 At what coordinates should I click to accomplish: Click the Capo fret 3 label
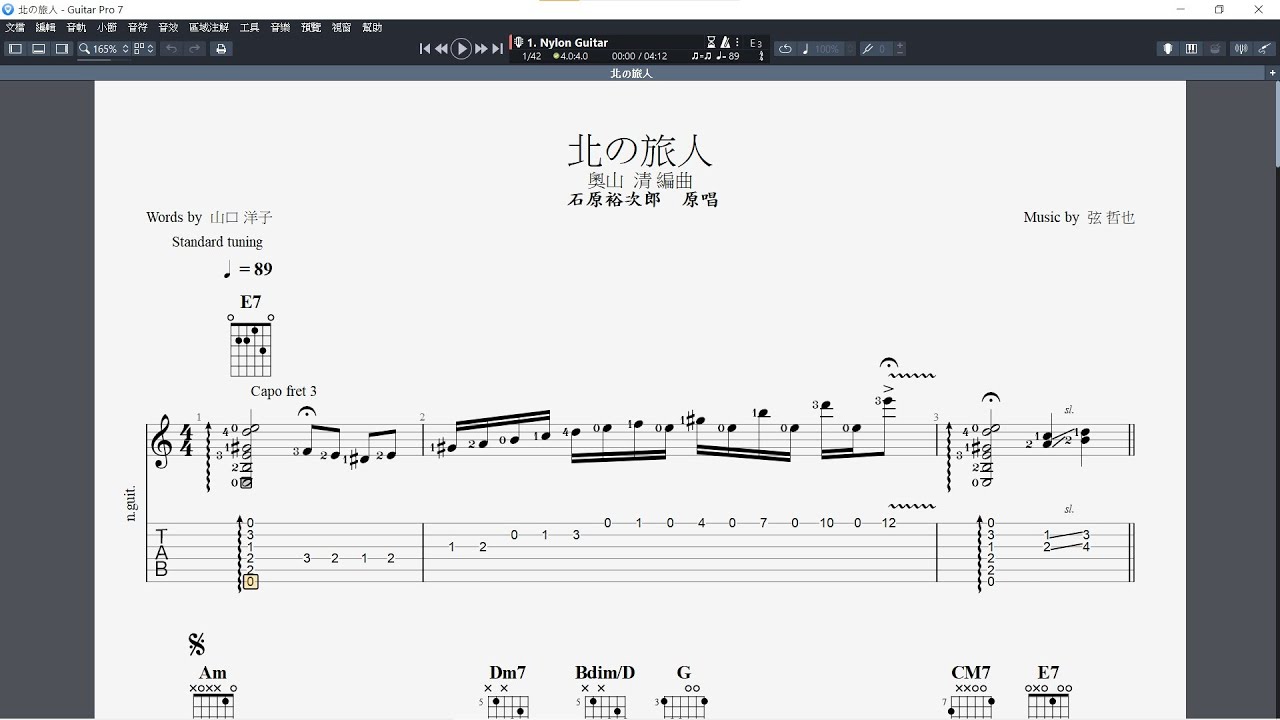point(284,391)
